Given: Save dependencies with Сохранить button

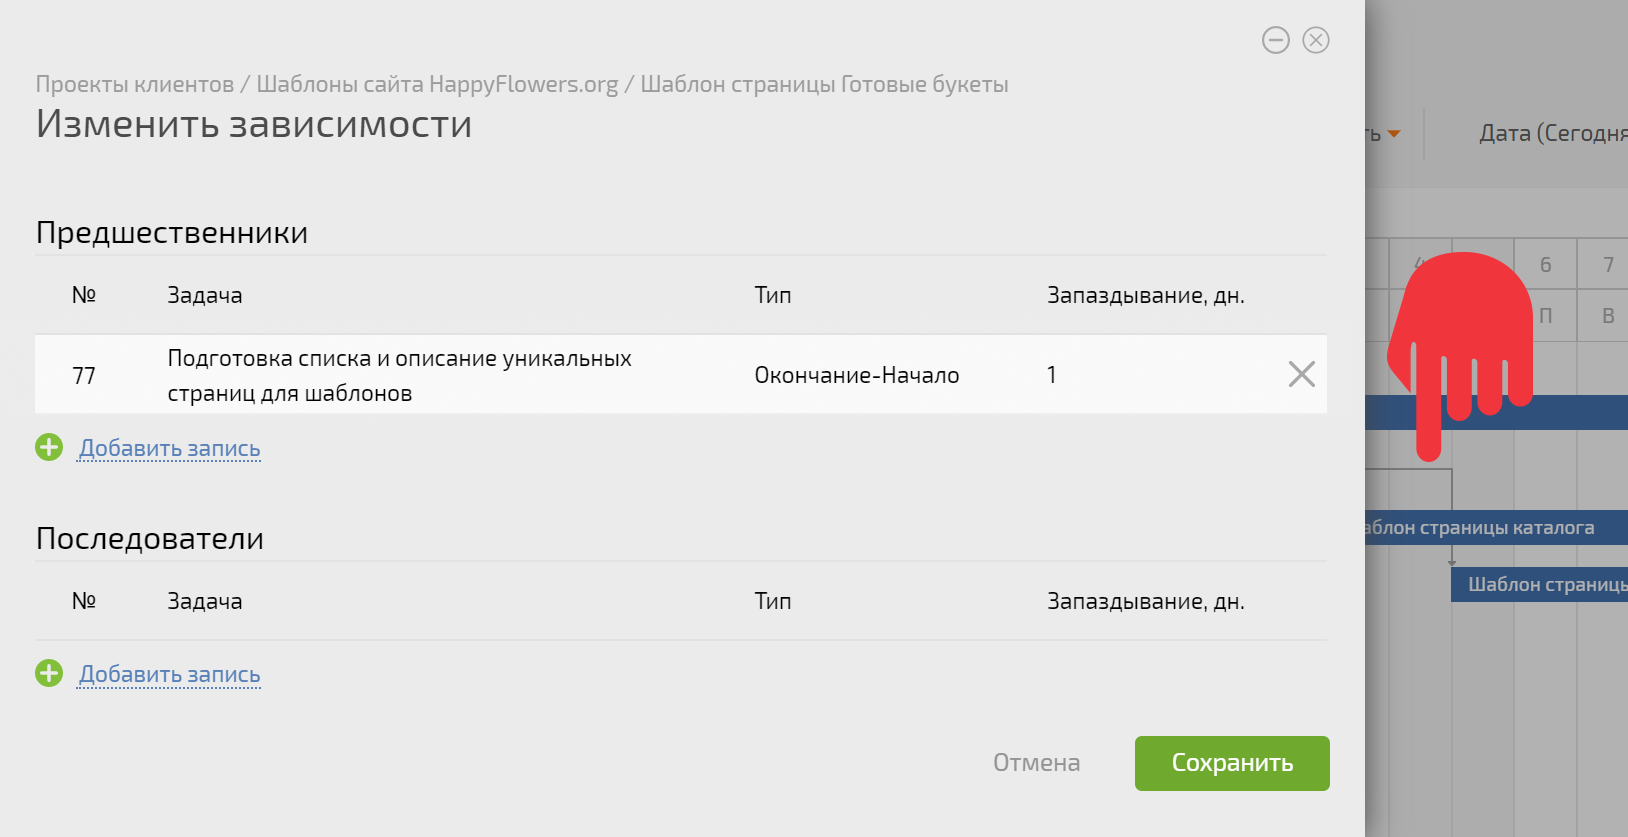Looking at the screenshot, I should [x=1232, y=763].
